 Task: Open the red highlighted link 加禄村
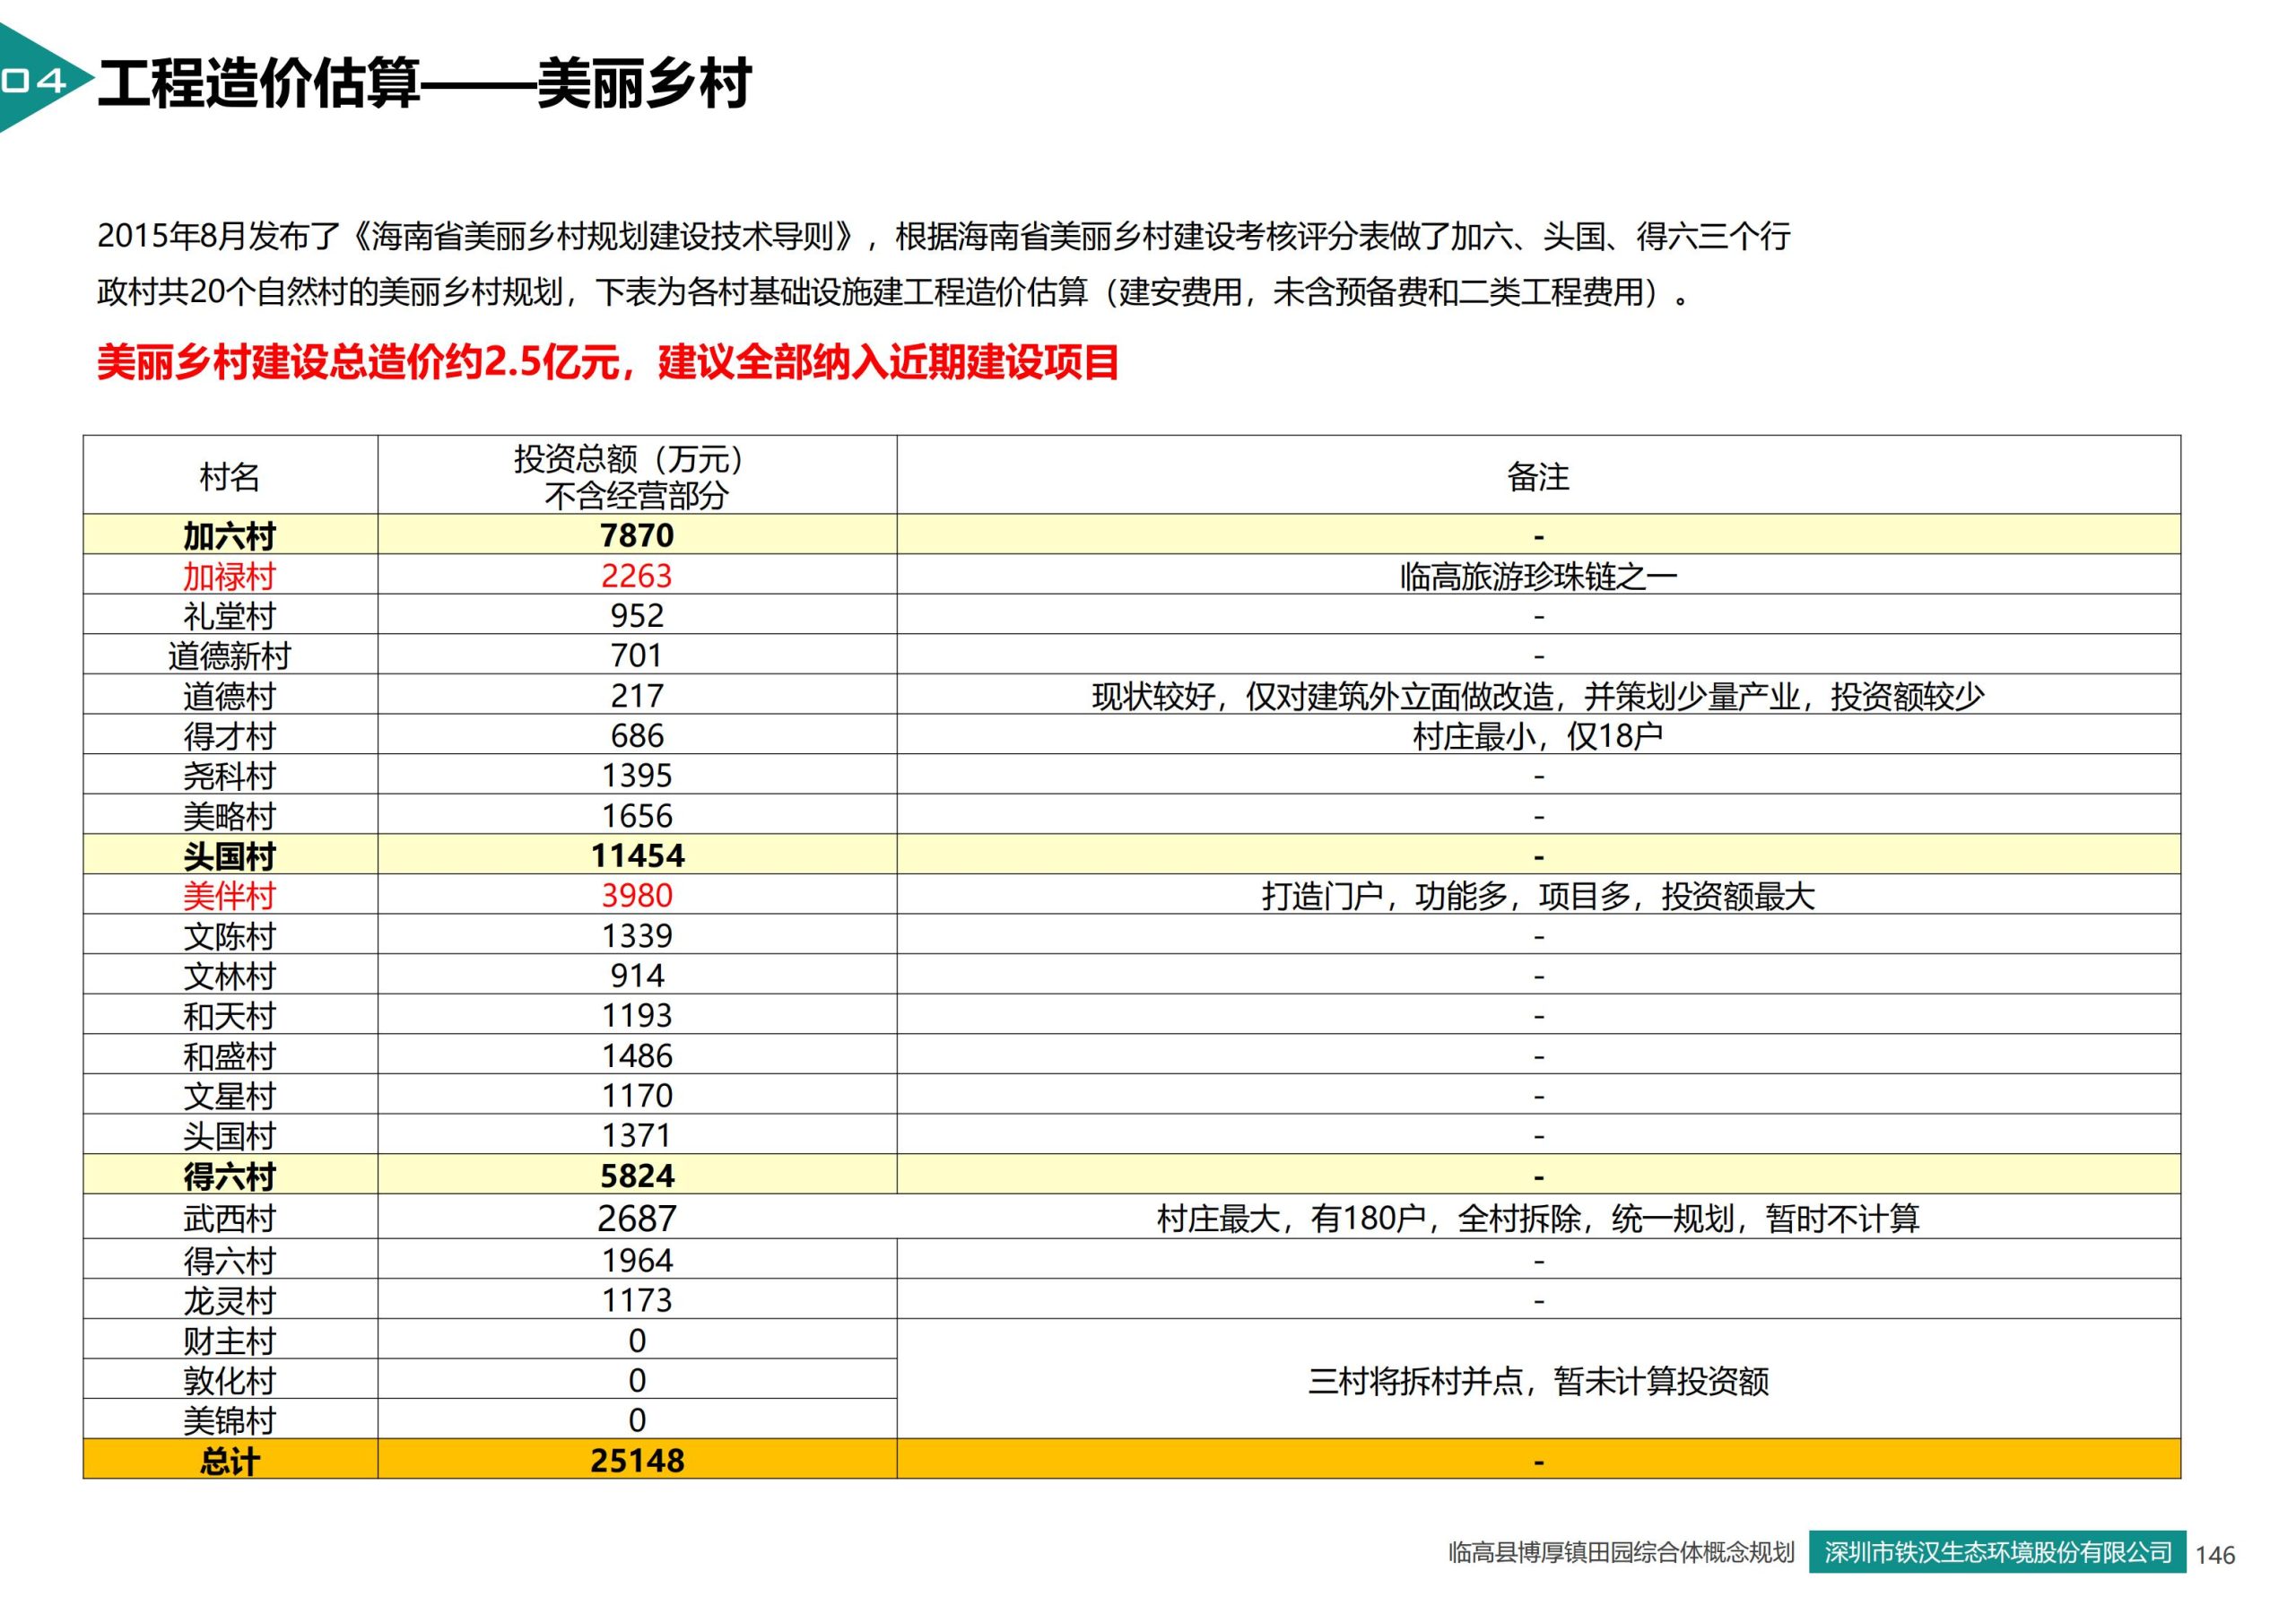(228, 577)
